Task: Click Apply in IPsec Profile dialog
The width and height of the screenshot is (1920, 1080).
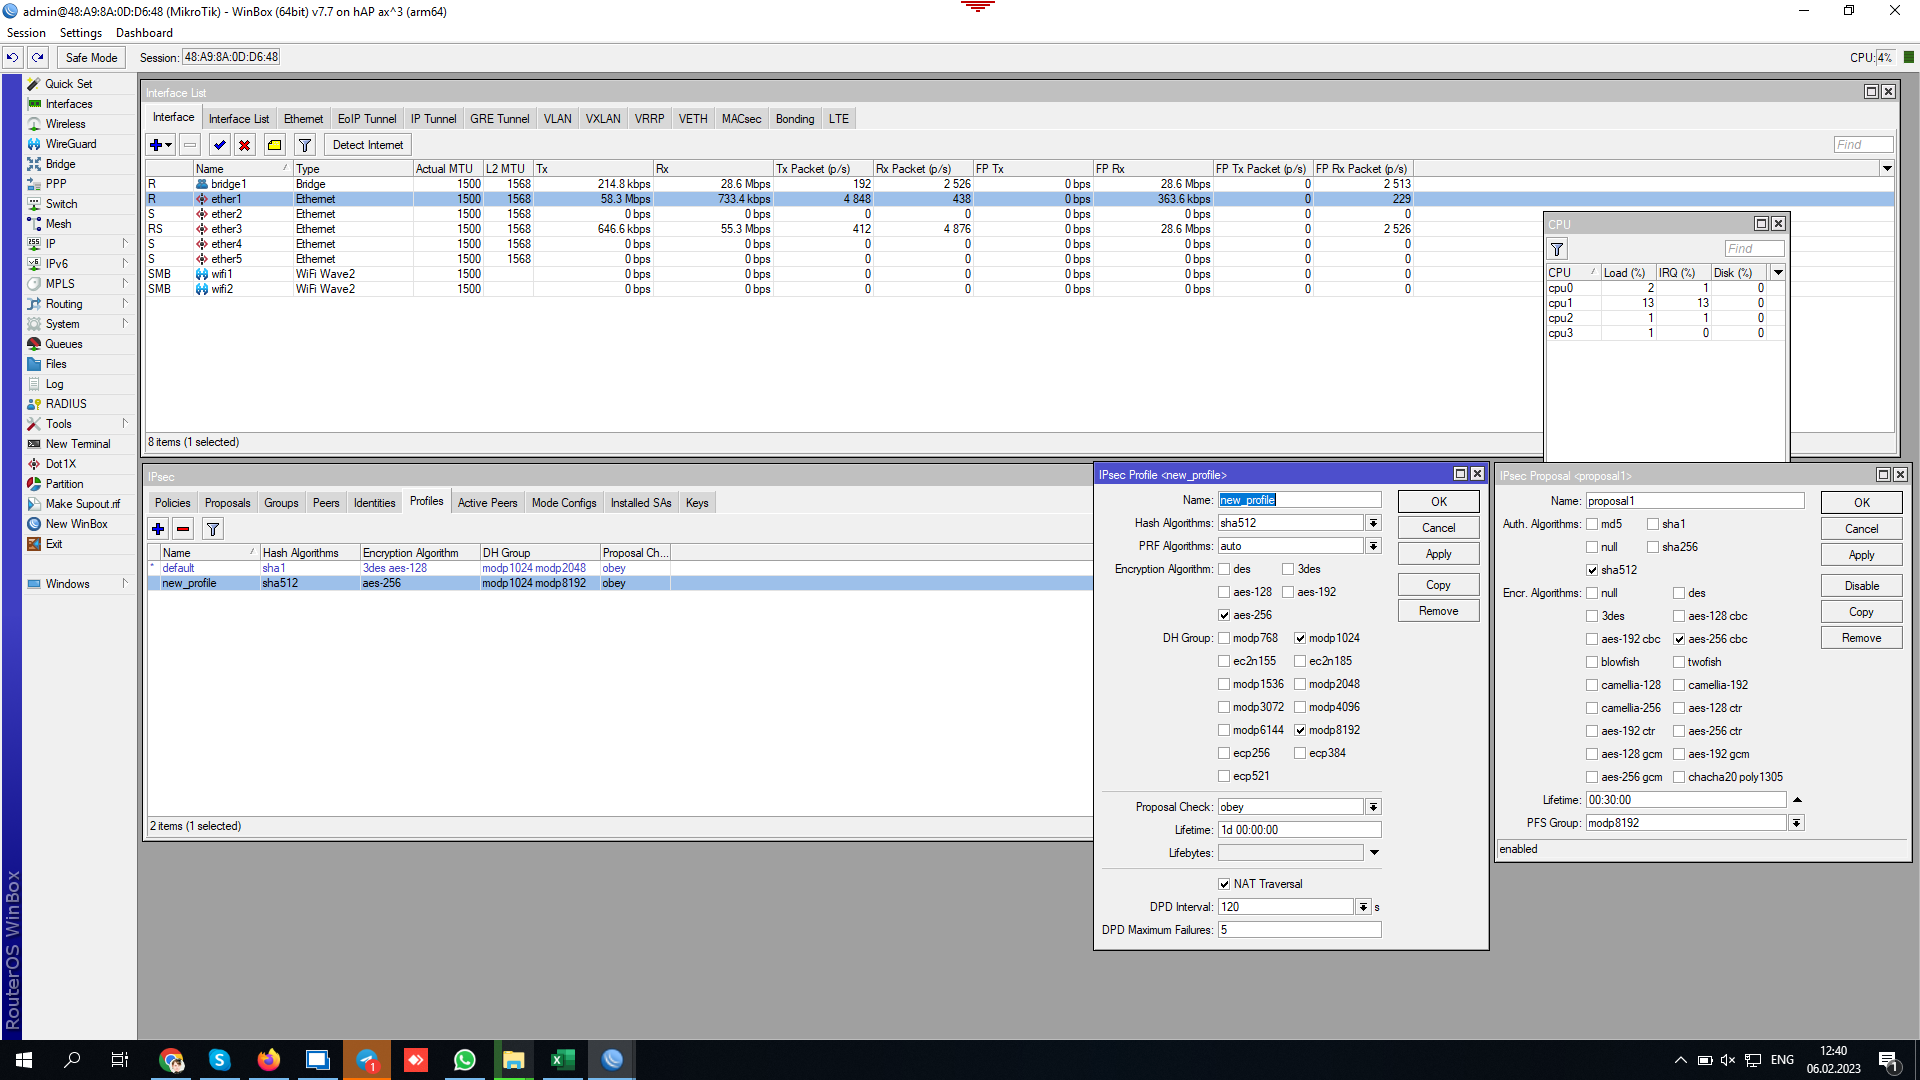Action: 1438,554
